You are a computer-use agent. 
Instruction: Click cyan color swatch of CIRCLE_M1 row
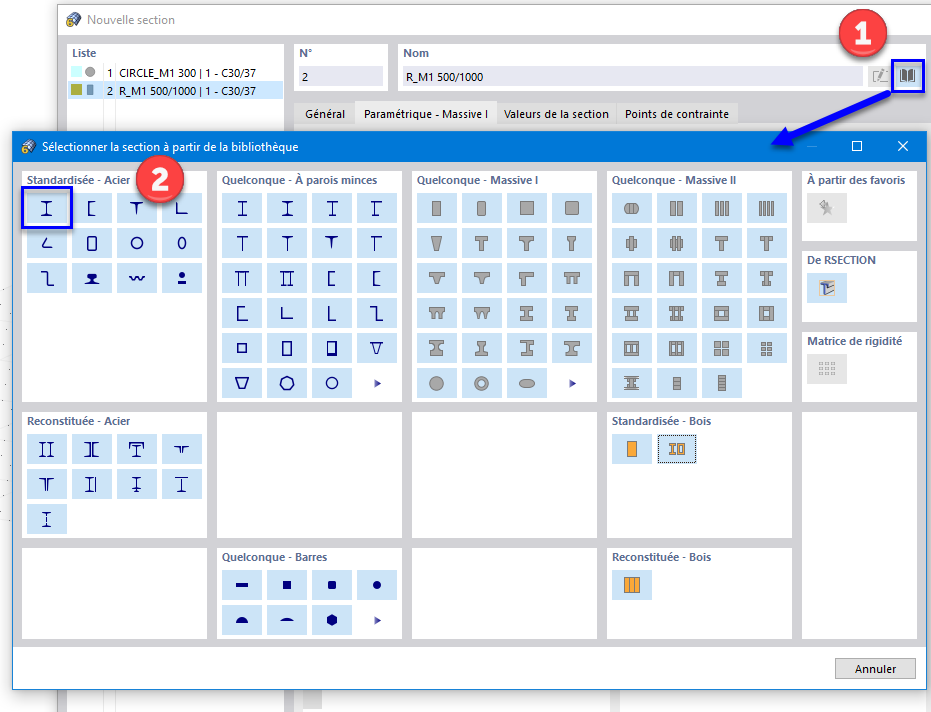tap(77, 72)
